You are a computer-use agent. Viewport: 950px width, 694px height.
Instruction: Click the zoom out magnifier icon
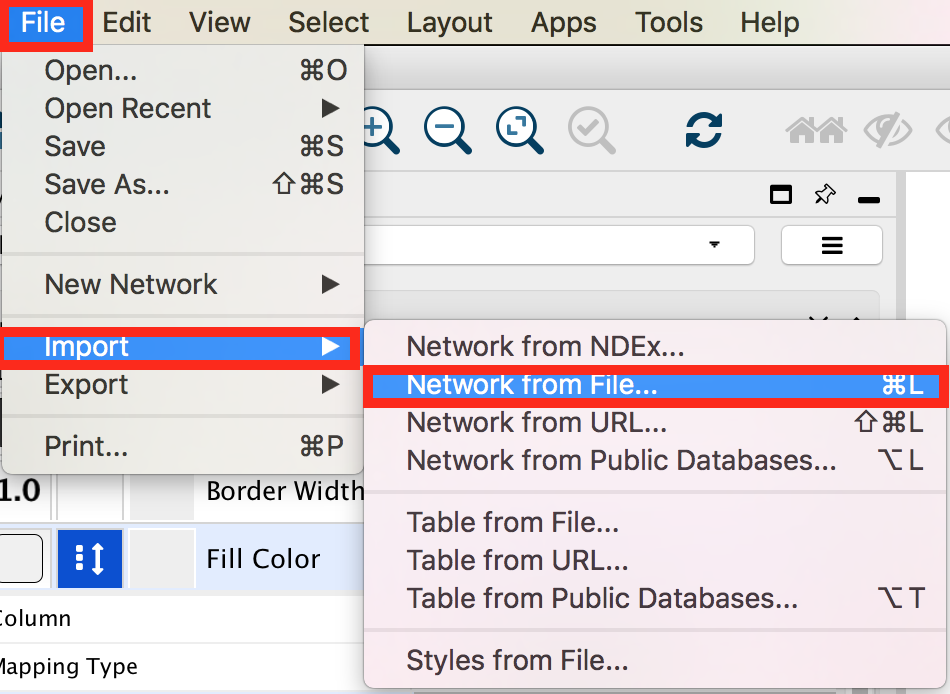[x=445, y=129]
